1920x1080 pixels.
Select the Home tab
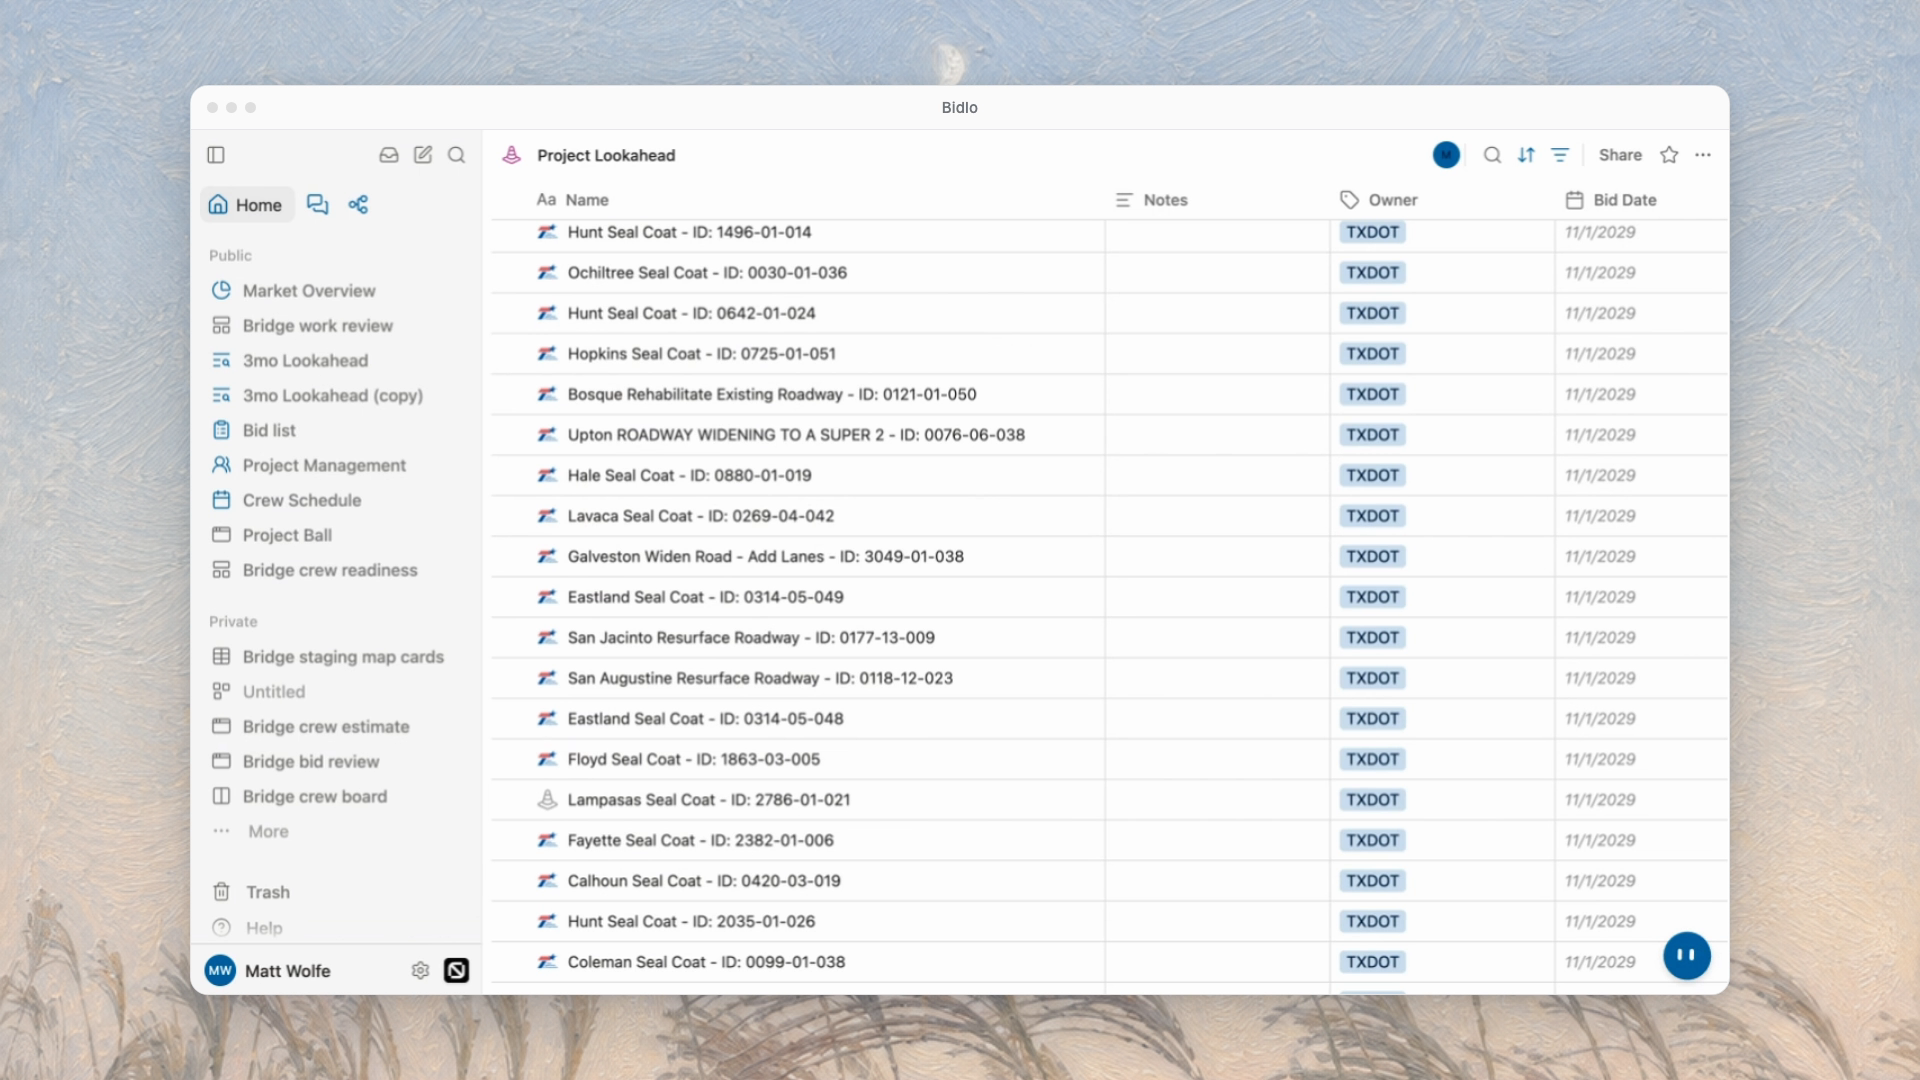pyautogui.click(x=246, y=205)
